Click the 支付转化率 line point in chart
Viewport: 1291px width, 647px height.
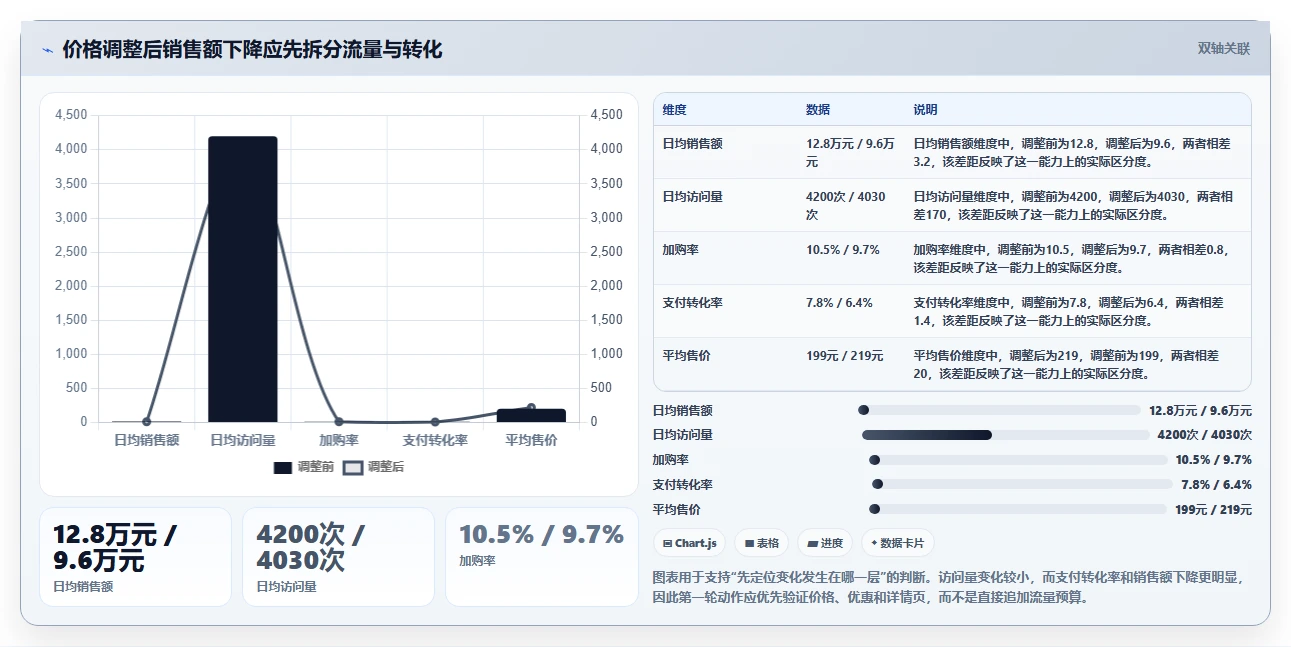click(x=435, y=422)
